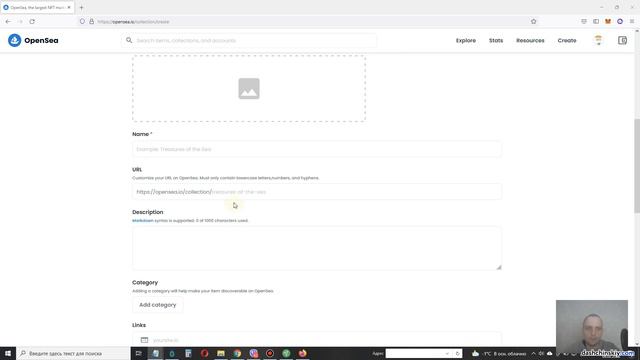The width and height of the screenshot is (640, 360).
Task: Open the Firefox hamburger menu
Action: point(632,22)
